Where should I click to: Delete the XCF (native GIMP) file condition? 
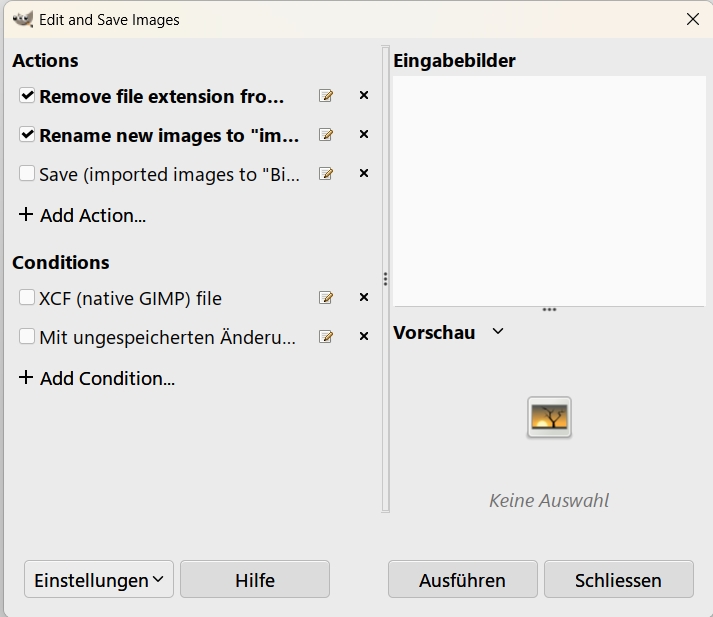(x=364, y=298)
